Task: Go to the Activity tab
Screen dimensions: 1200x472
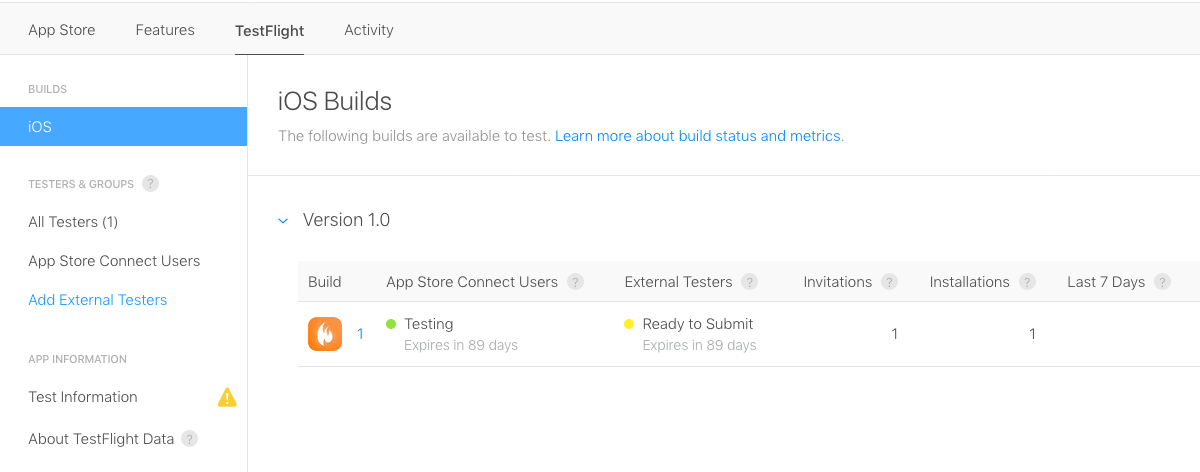Action: (x=369, y=30)
